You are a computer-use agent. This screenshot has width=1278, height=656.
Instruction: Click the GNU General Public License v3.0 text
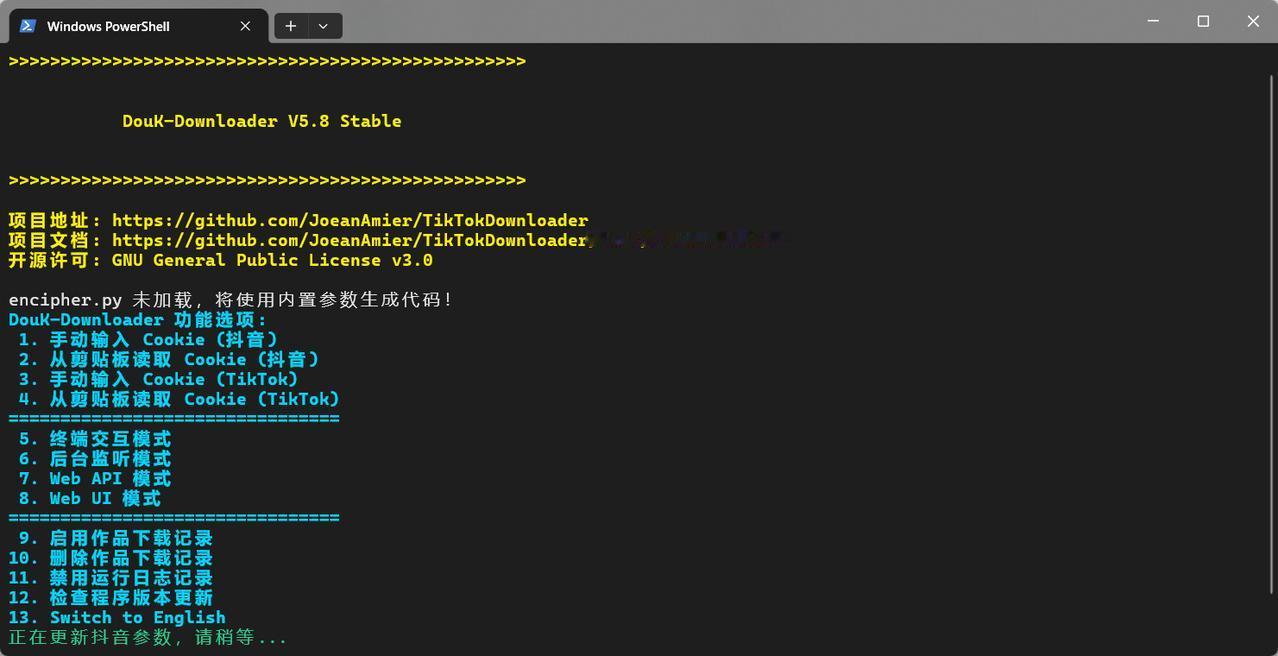click(x=272, y=260)
